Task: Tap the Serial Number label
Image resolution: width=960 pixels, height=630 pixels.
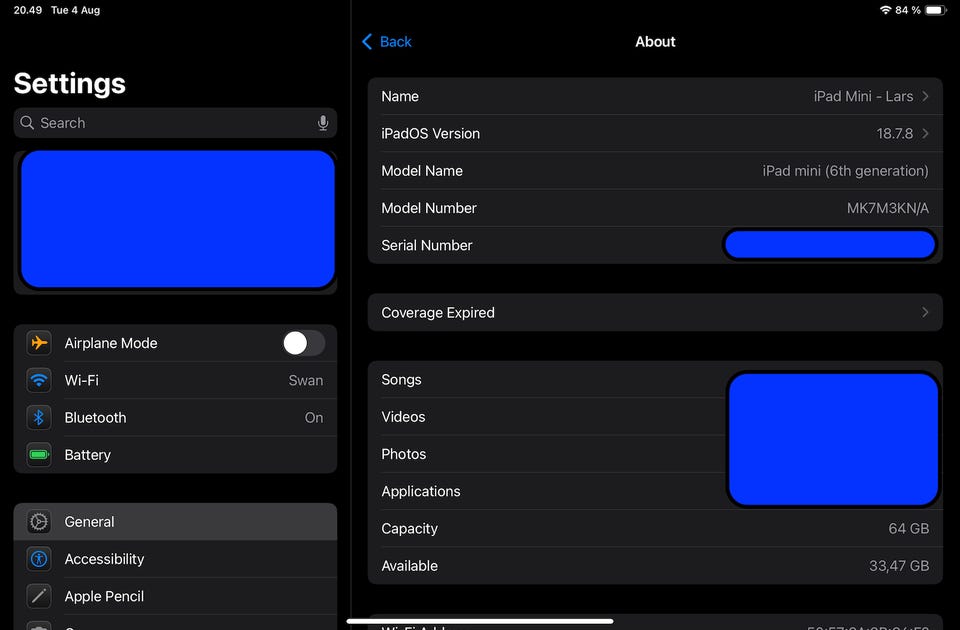Action: 427,246
